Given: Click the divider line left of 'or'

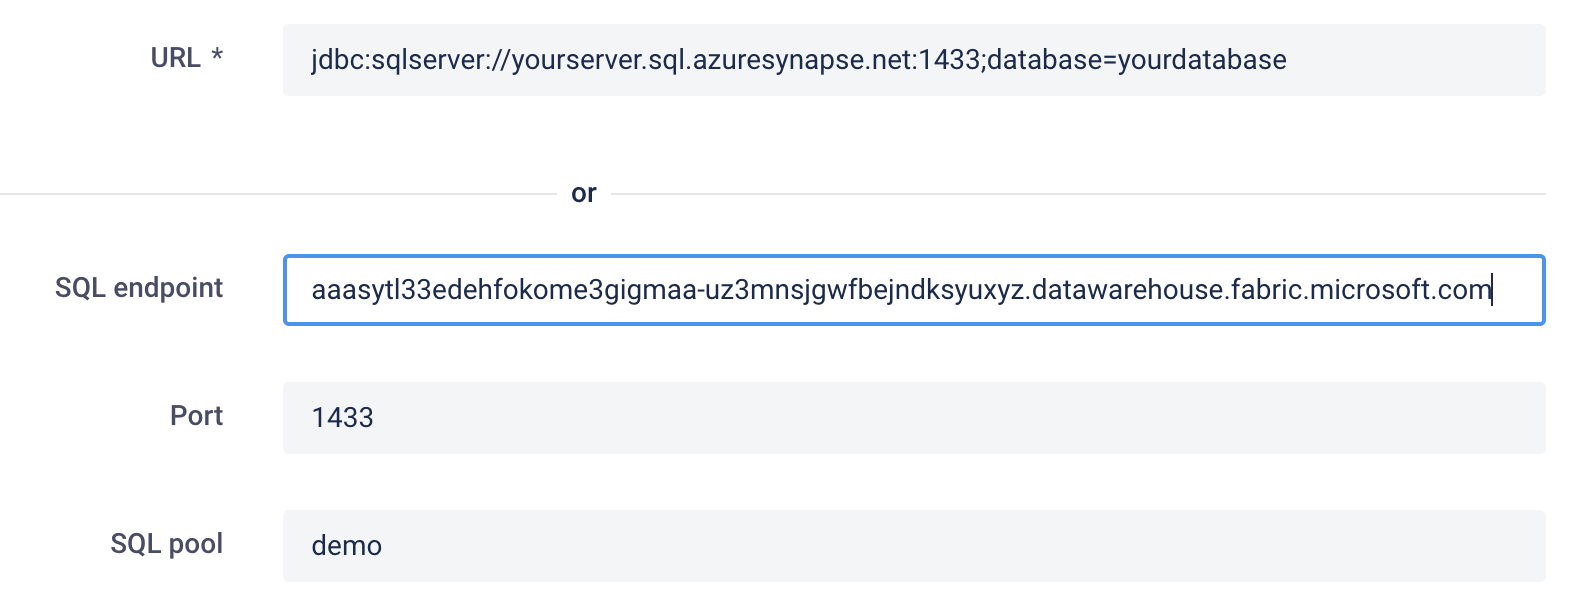Looking at the screenshot, I should click(x=278, y=194).
